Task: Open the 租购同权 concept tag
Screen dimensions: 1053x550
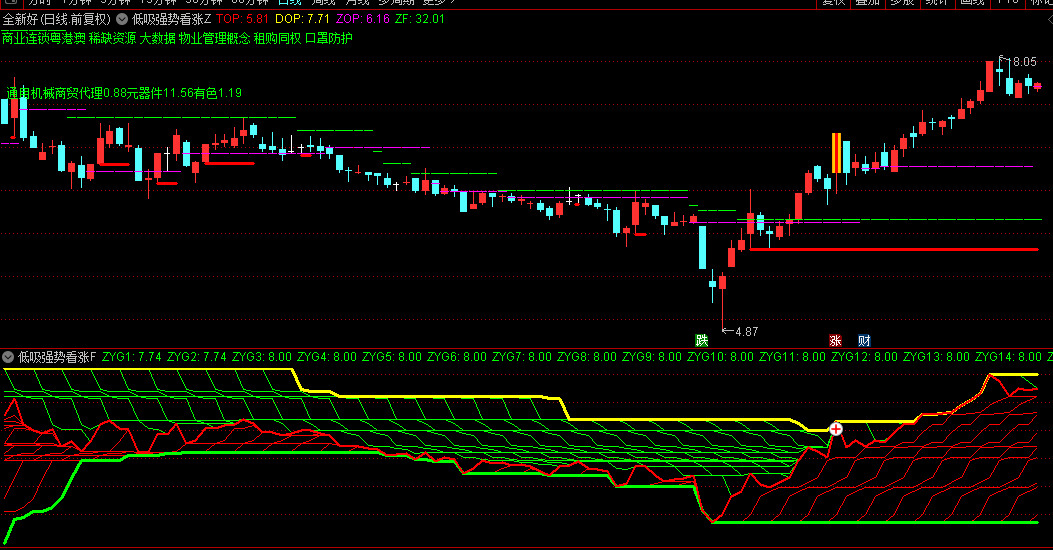Action: coord(277,38)
